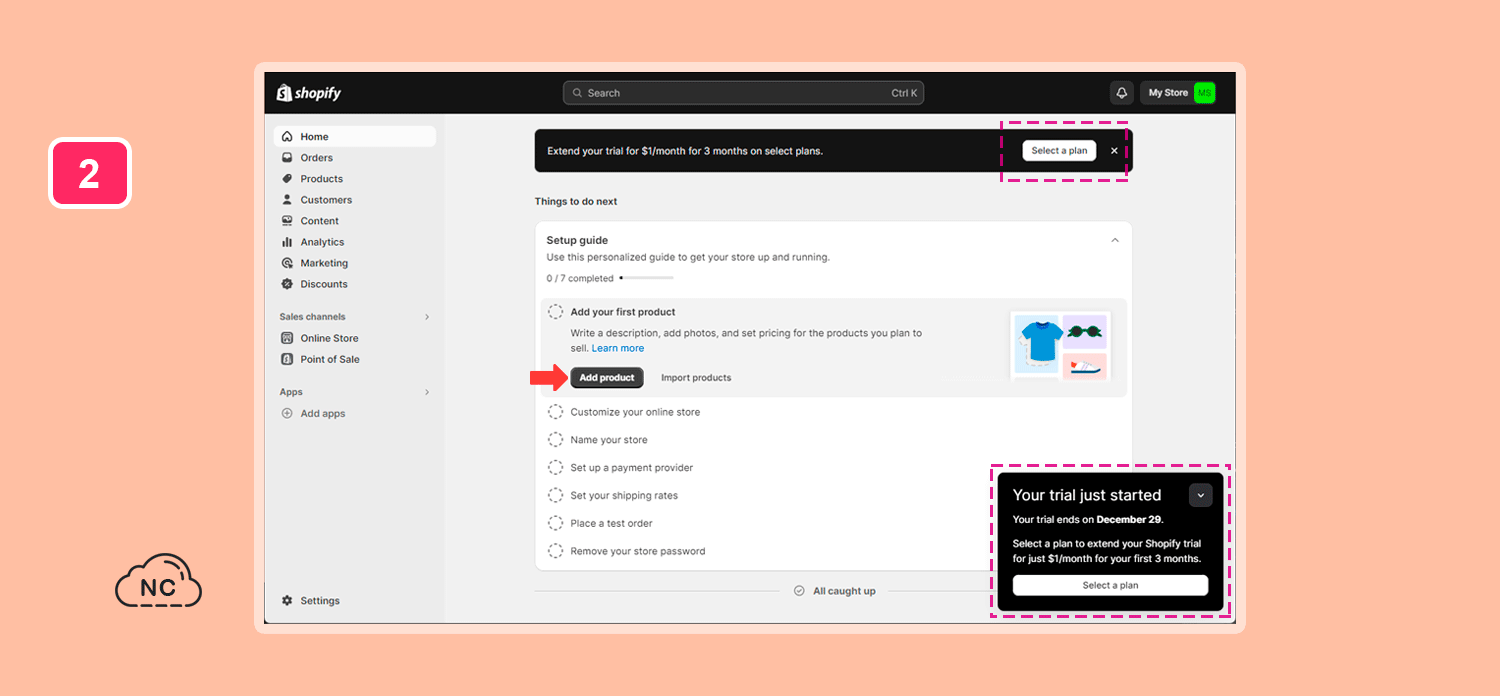
Task: Click Select a plan in trial popup
Action: [1110, 586]
